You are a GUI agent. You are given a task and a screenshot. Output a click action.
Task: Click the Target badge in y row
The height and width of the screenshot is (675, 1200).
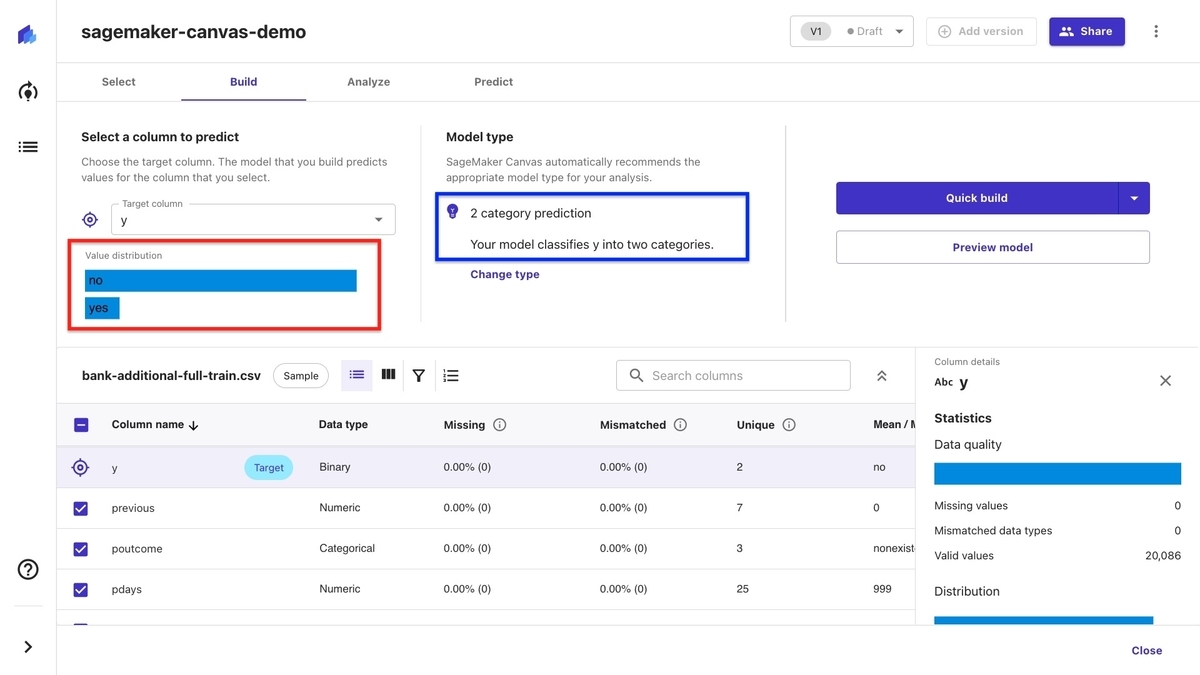click(269, 467)
